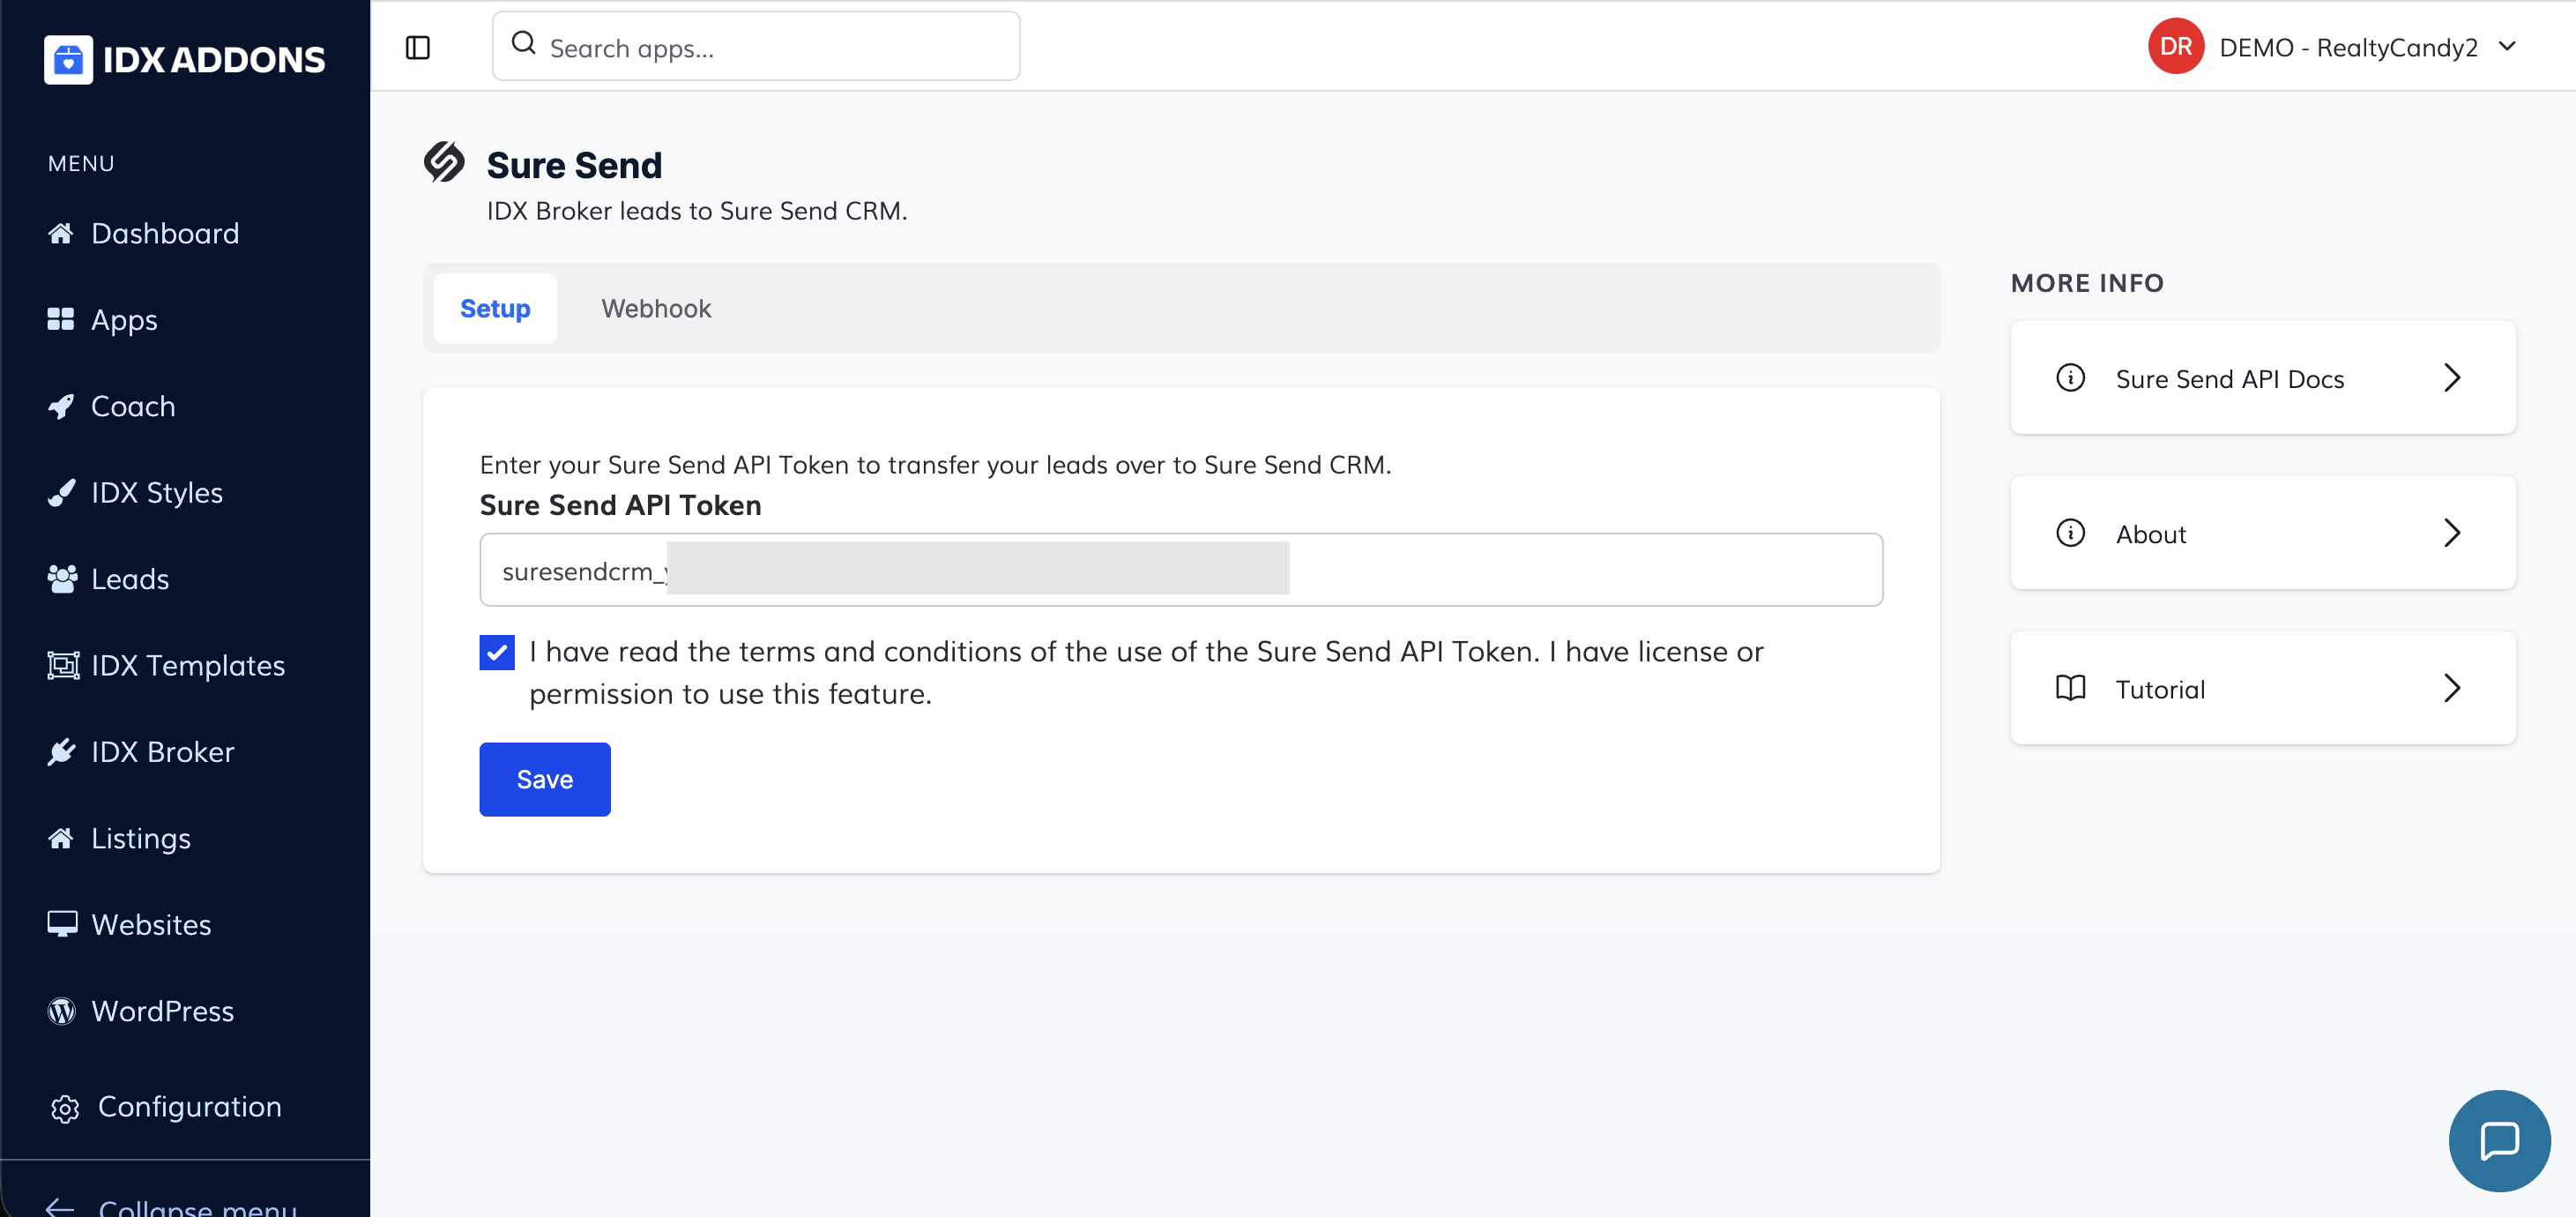2576x1217 pixels.
Task: Open IDX Broker via the plug icon
Action: [61, 752]
